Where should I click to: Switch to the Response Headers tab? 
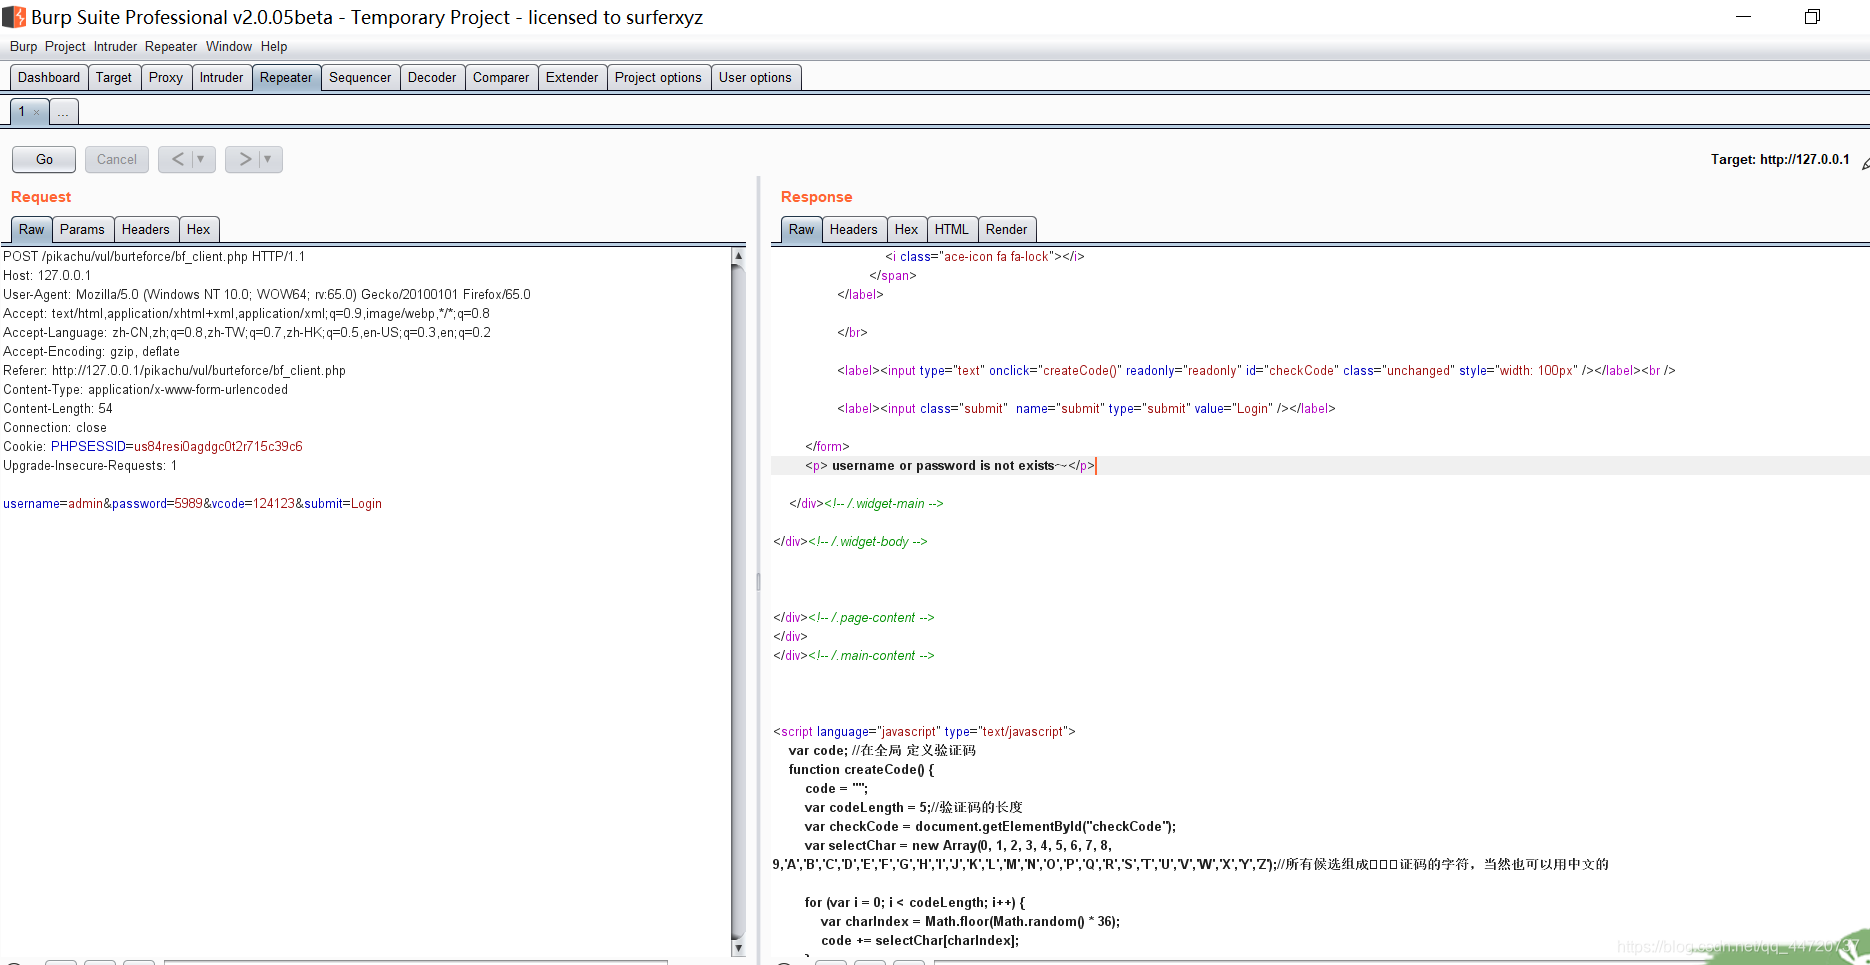[853, 229]
